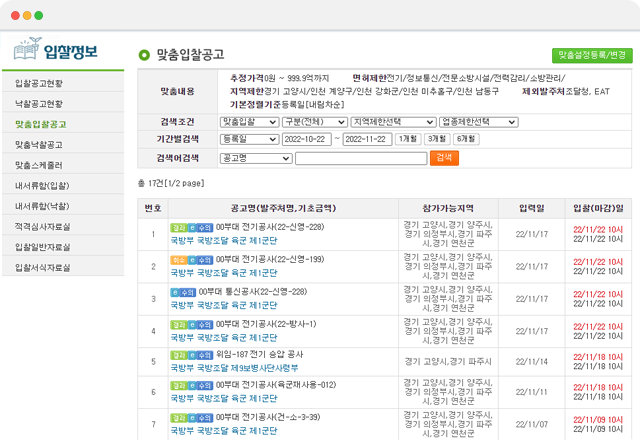This screenshot has width=640, height=440.
Task: Click 수의 badge on 전기공사(22-방사-1) row
Action: tap(205, 324)
